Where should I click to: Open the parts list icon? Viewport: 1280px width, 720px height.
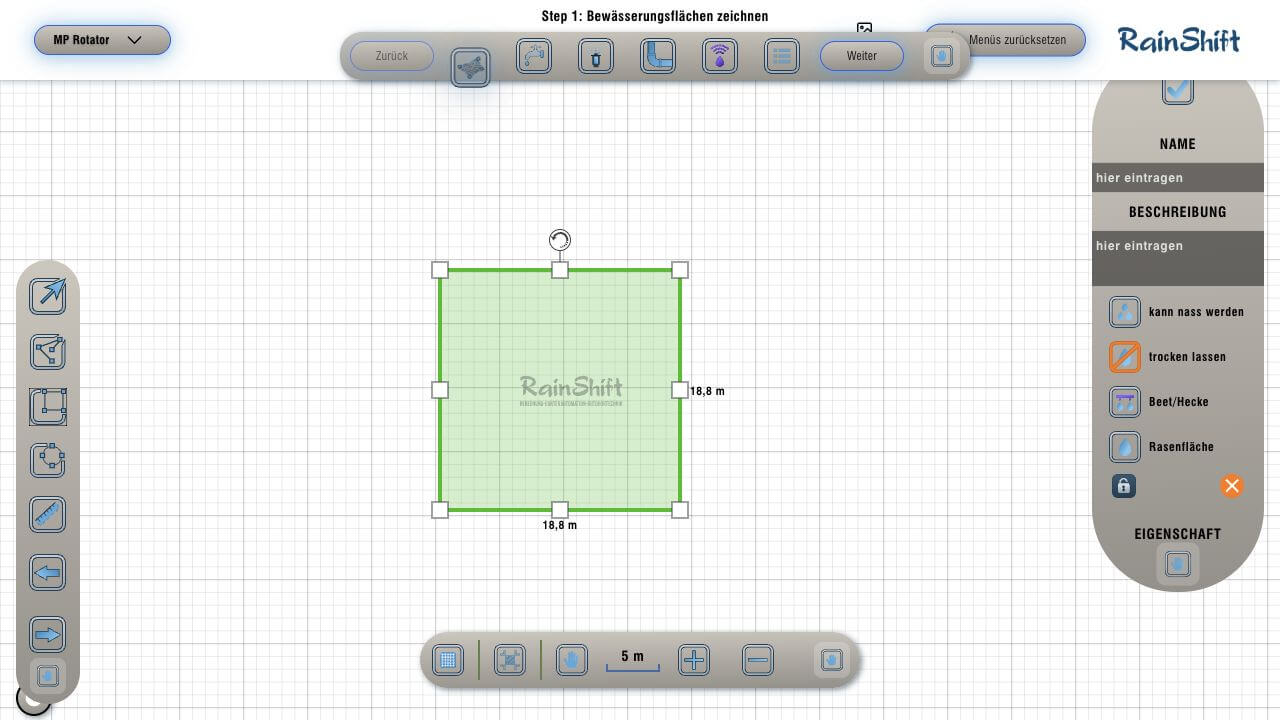coord(782,57)
